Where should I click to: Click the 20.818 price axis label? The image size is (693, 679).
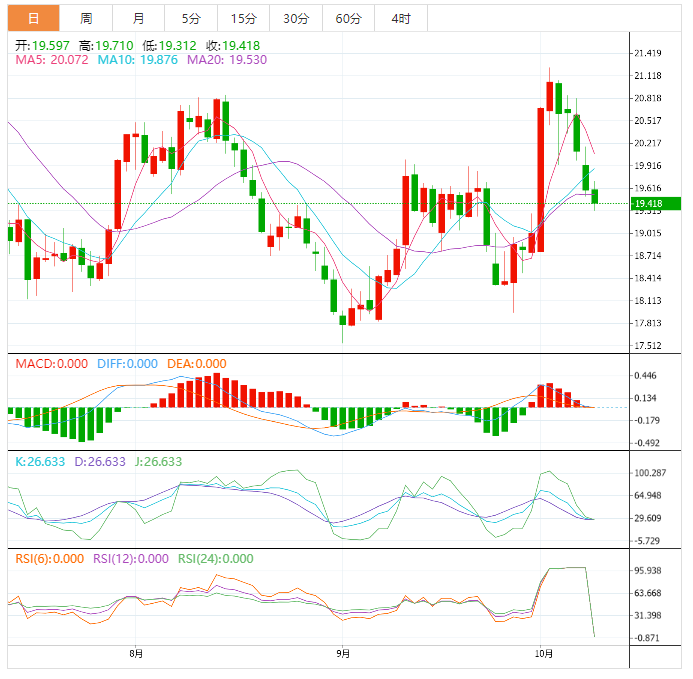click(x=648, y=98)
